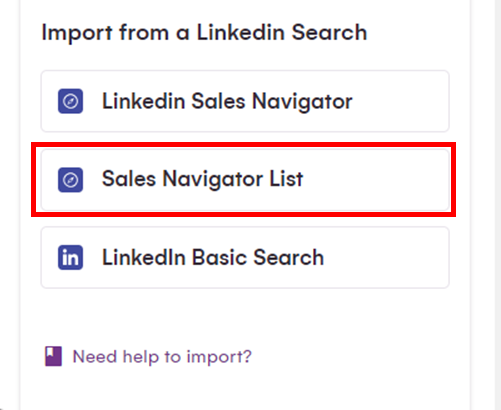Click the word 'List' in the red-outlined option
Viewport: 501px width, 410px height.
[286, 179]
